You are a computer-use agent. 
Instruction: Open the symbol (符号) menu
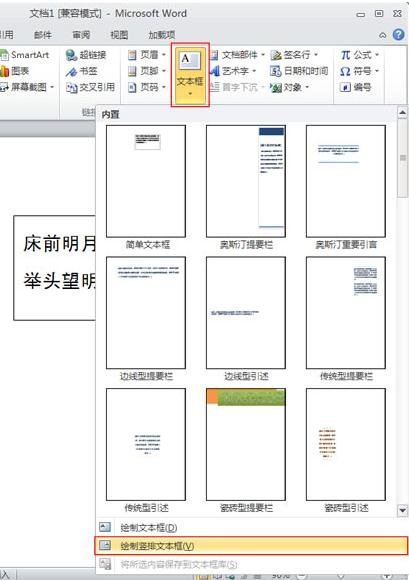[x=359, y=71]
